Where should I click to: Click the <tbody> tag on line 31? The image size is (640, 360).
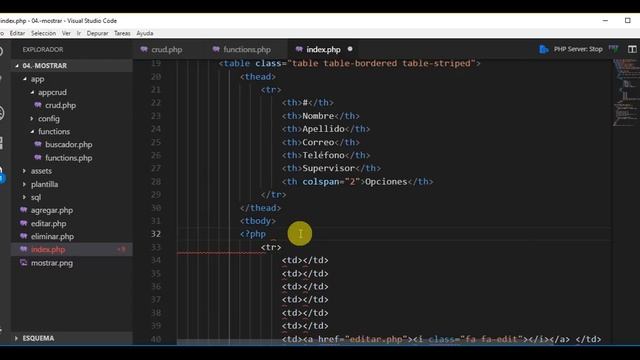(258, 221)
